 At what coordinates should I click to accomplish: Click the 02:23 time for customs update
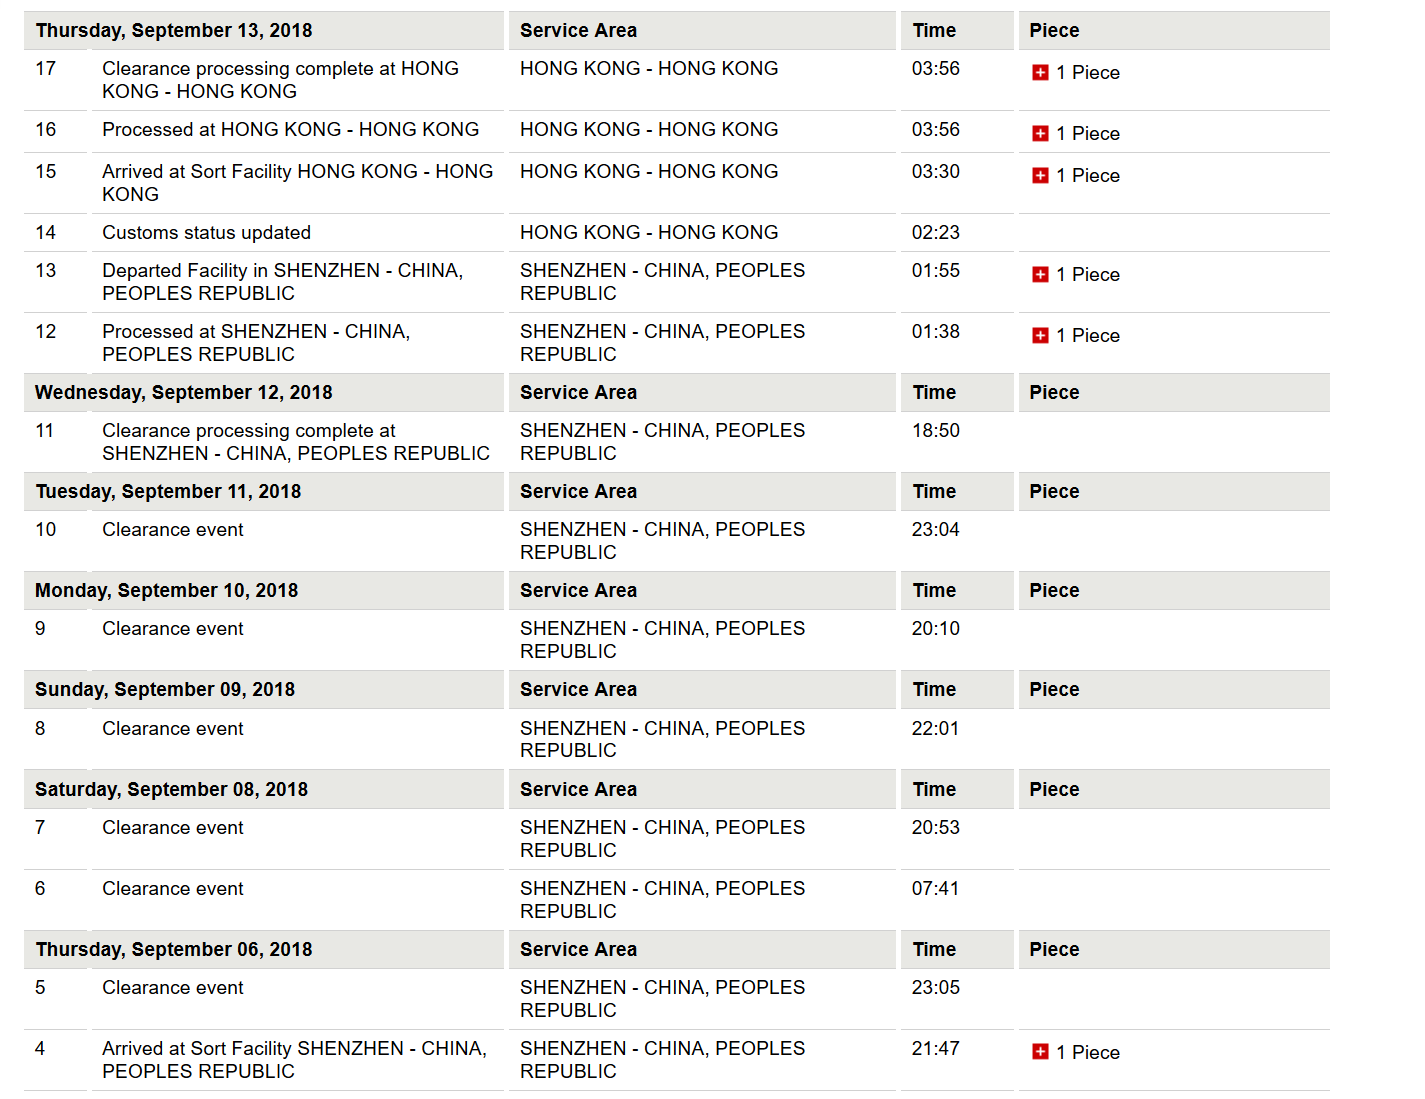pos(936,233)
